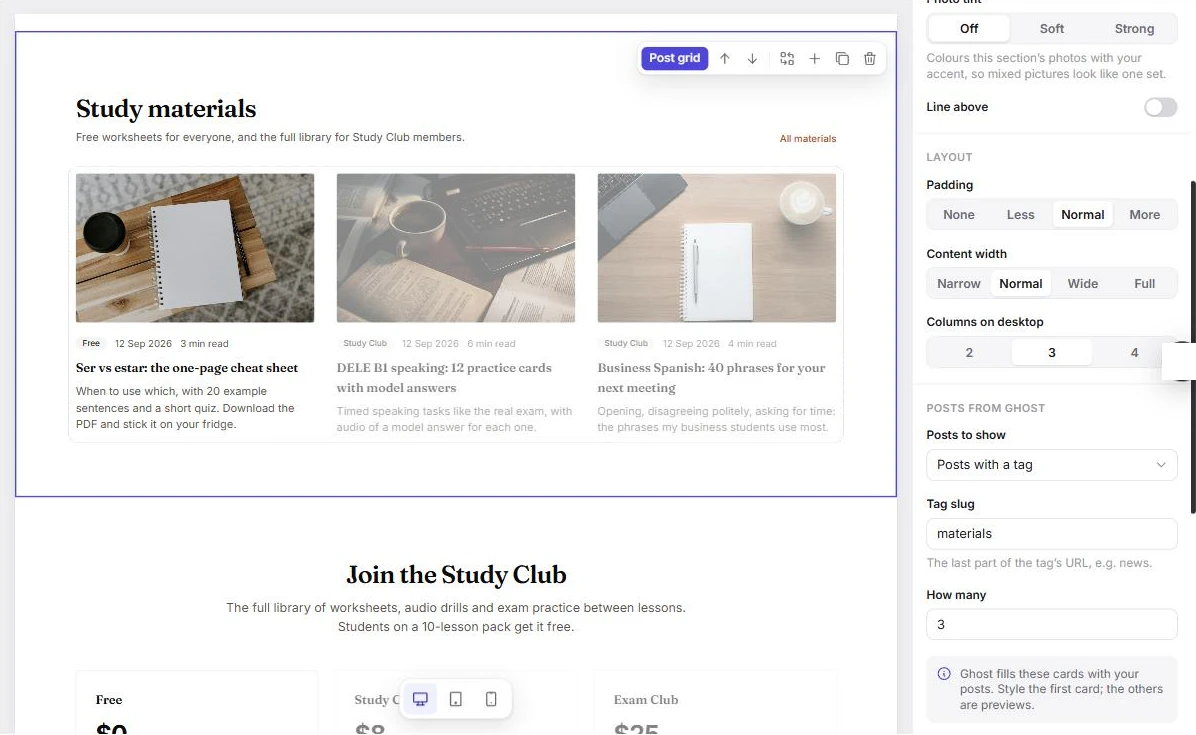Open the All materials link

[x=808, y=139]
